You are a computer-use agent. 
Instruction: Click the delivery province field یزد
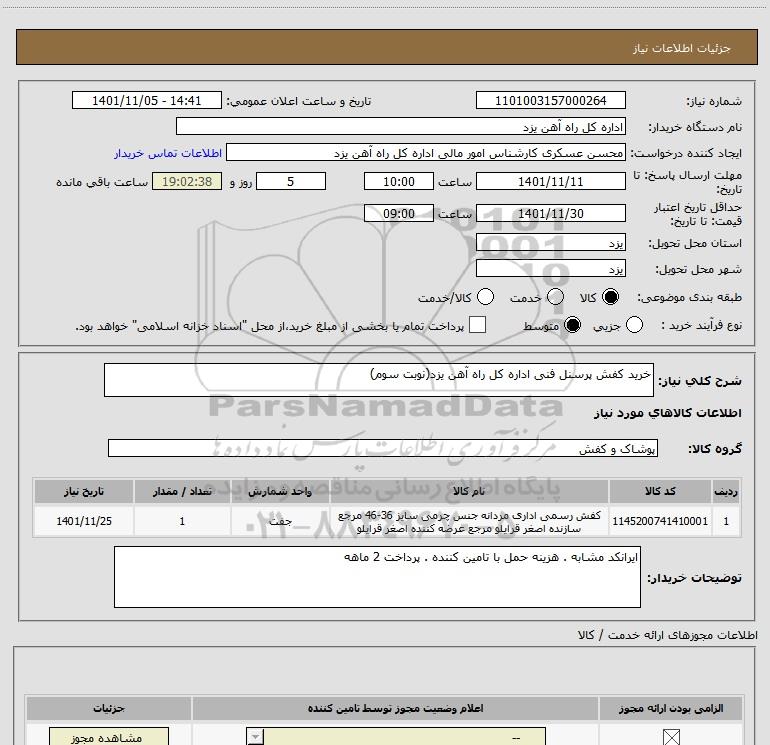pos(550,243)
